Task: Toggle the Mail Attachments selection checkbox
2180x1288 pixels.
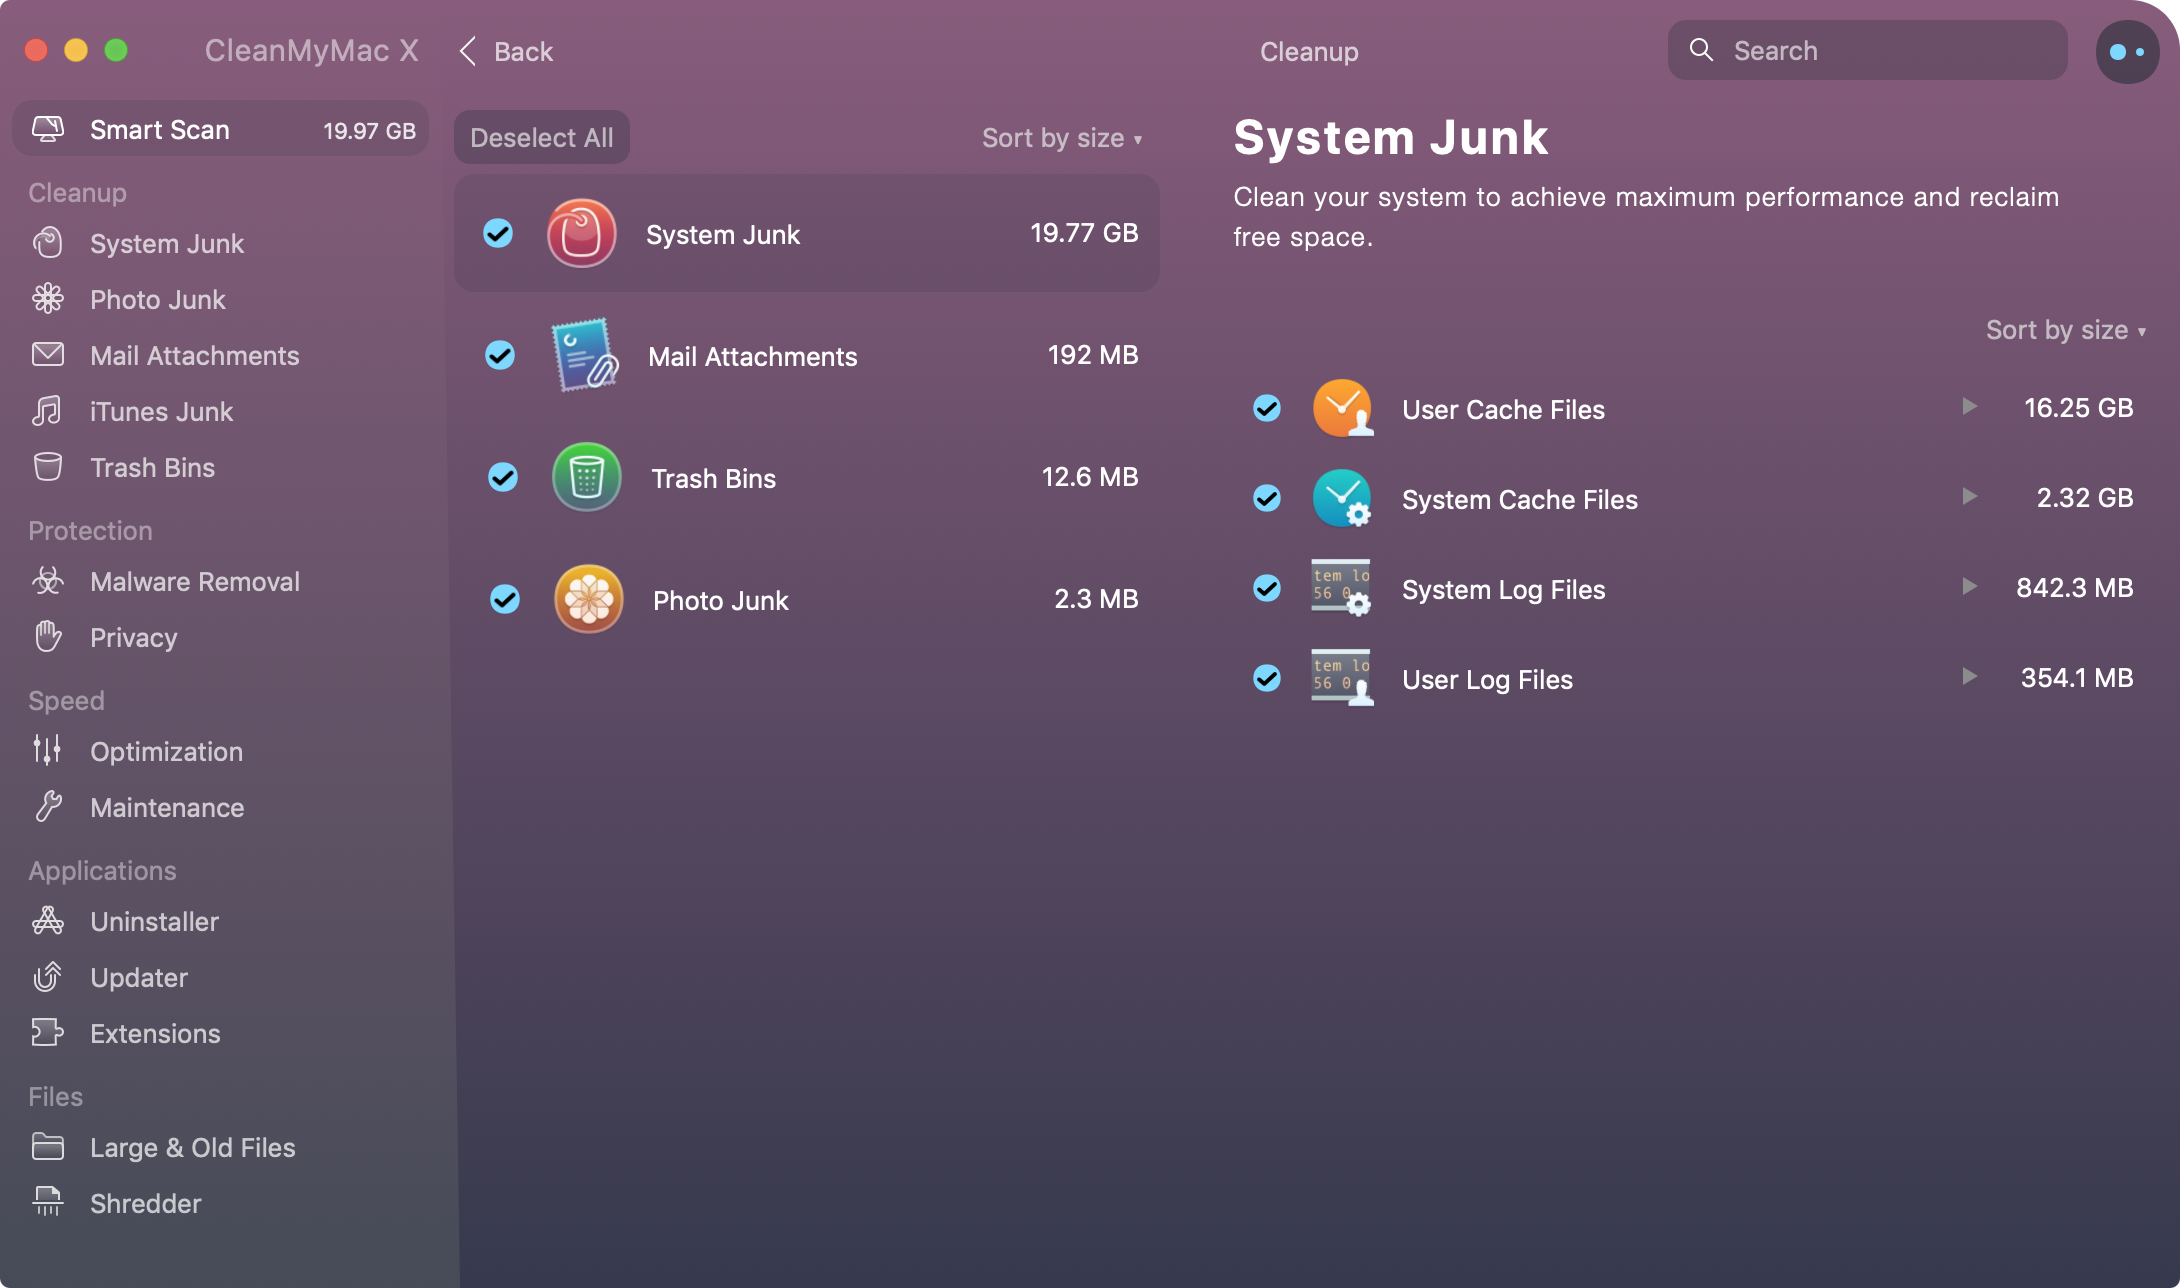Action: pos(500,354)
